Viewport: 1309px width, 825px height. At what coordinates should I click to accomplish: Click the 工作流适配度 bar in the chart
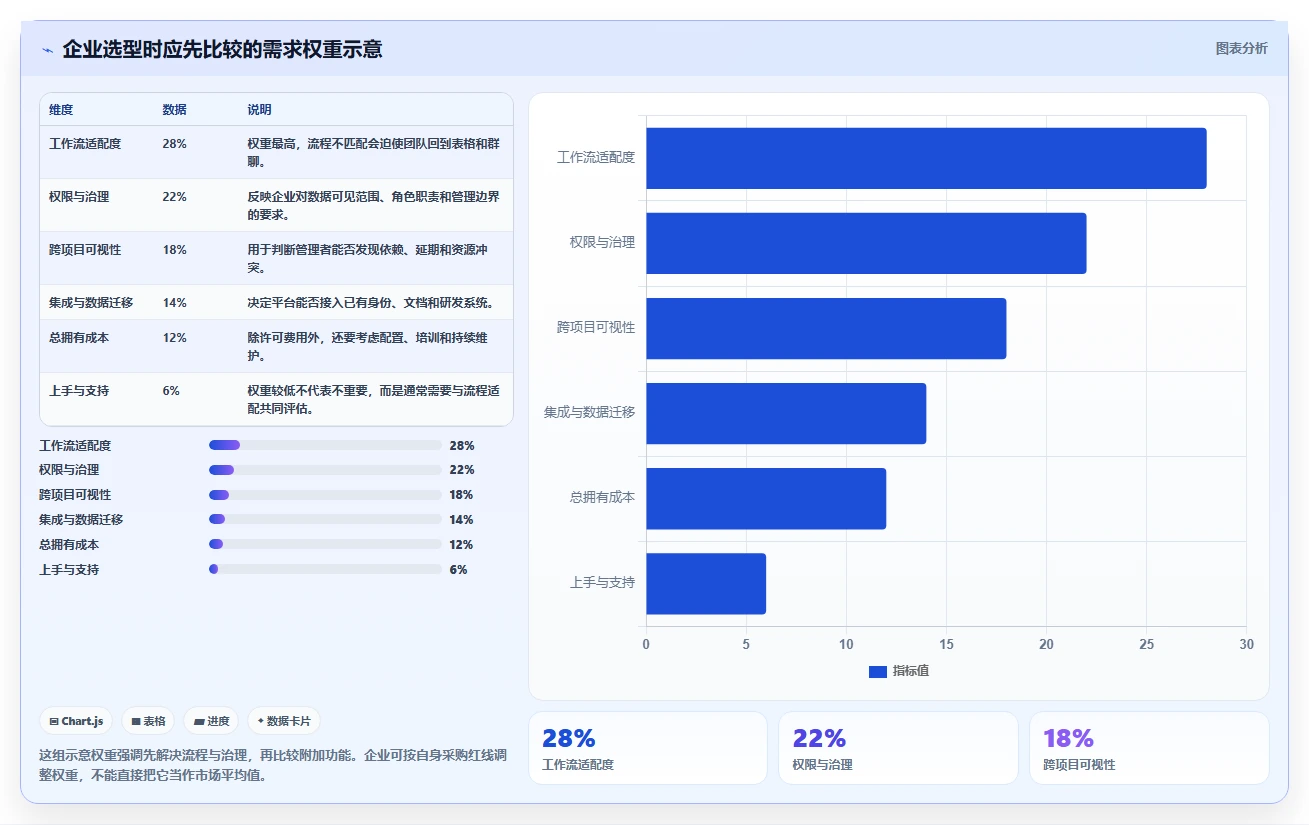point(926,158)
